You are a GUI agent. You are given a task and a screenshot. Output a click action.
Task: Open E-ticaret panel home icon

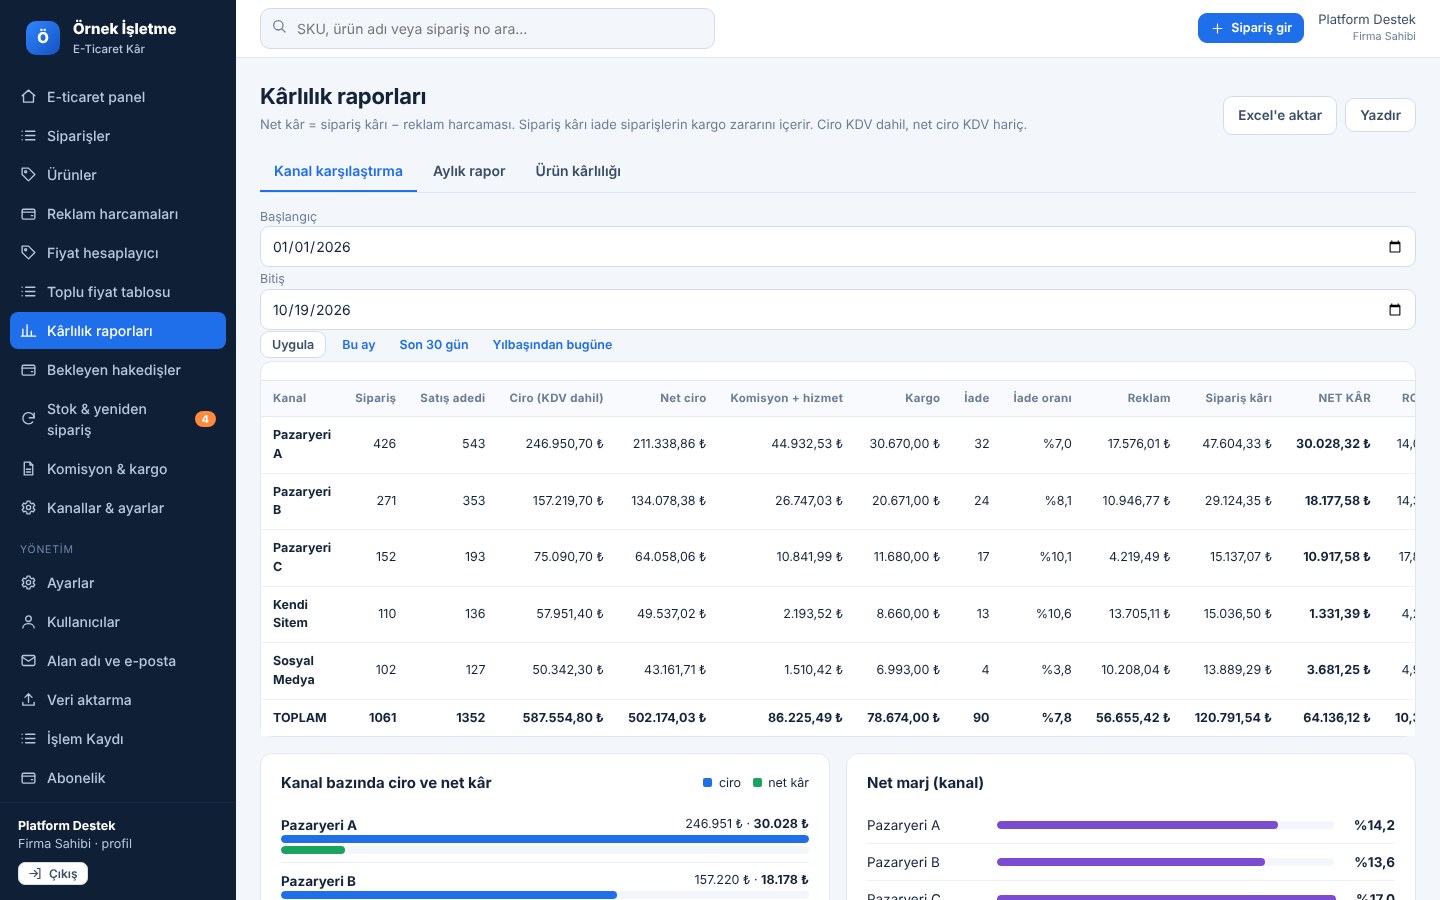point(28,97)
